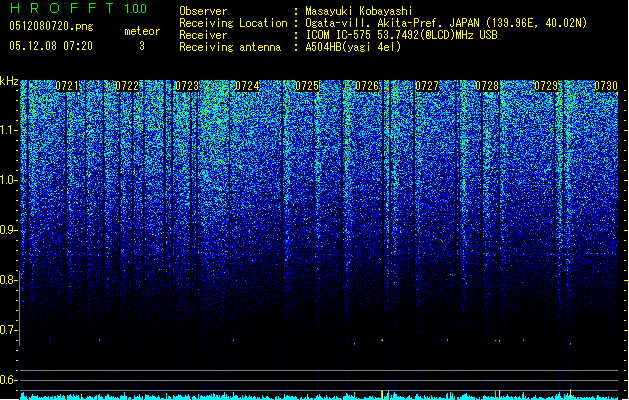Click the Receiving antenna label
This screenshot has width=629, height=400.
pyautogui.click(x=230, y=47)
